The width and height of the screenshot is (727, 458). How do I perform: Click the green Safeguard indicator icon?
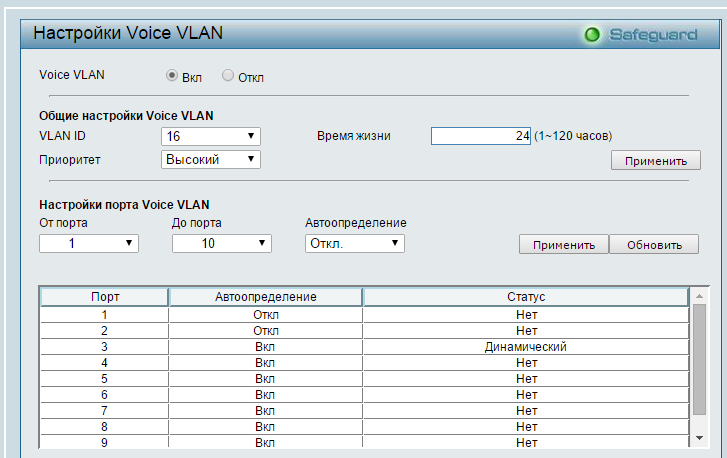coord(592,35)
